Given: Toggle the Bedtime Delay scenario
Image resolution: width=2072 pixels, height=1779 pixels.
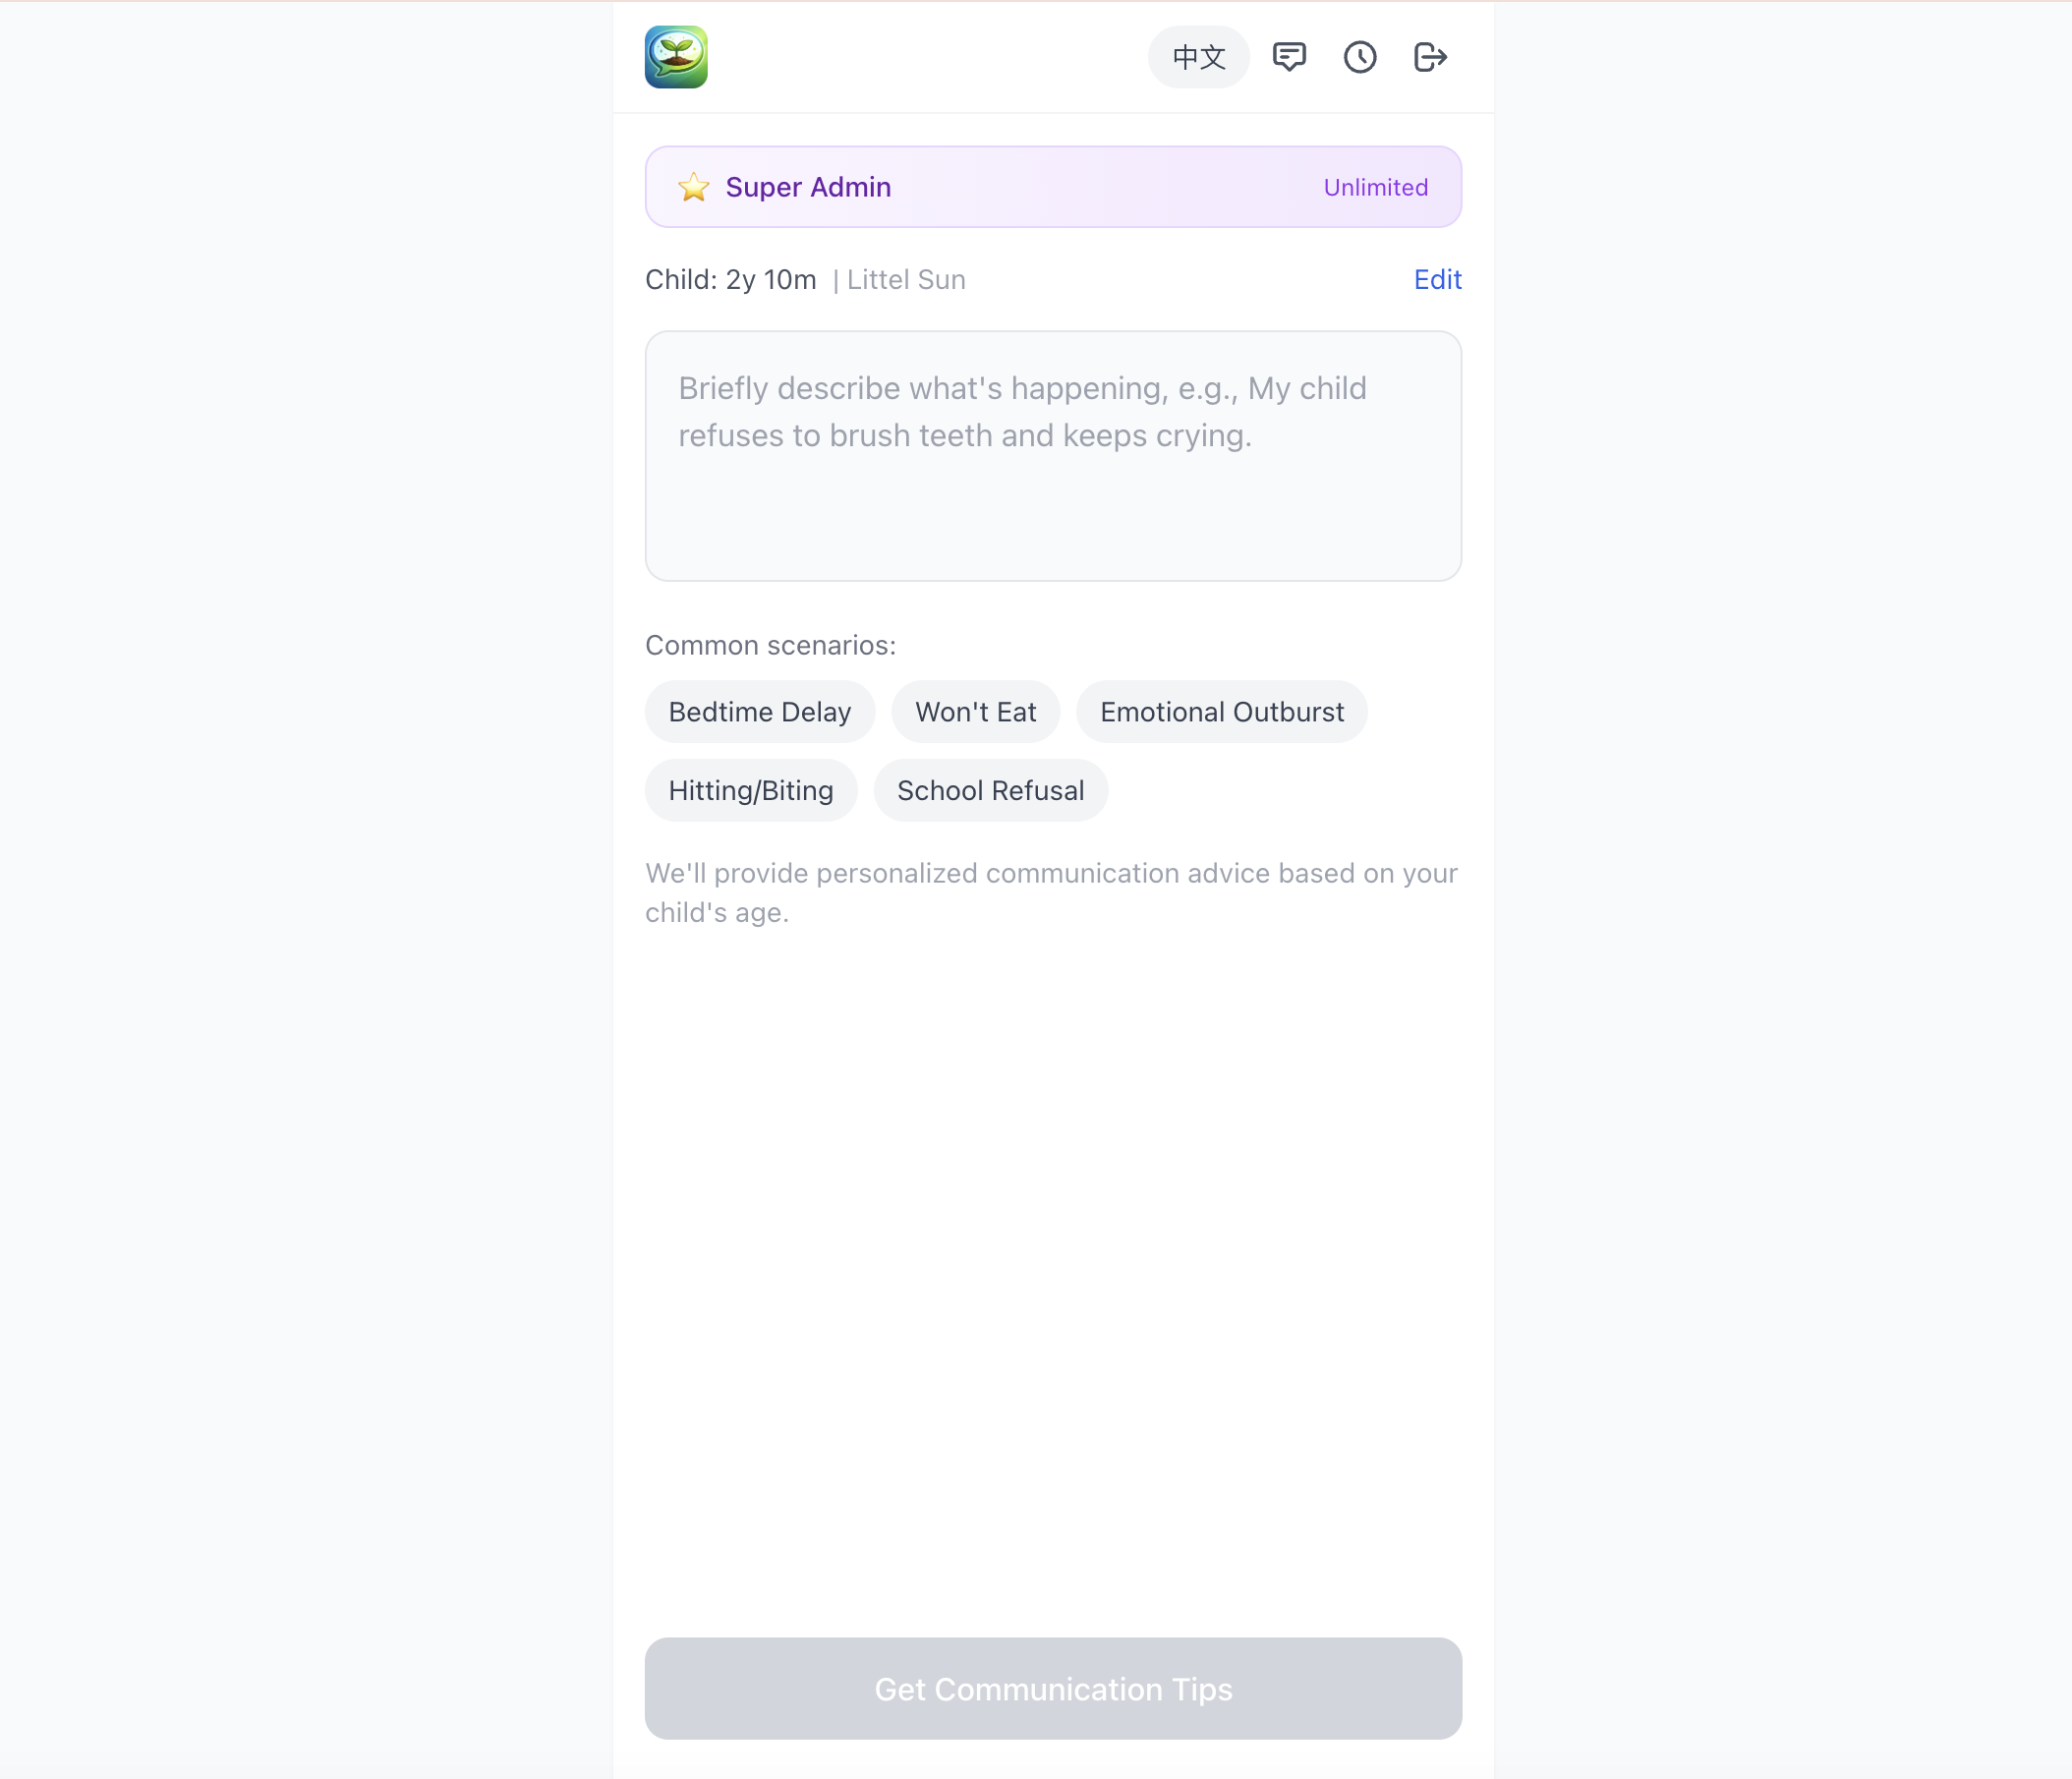Looking at the screenshot, I should (x=759, y=711).
